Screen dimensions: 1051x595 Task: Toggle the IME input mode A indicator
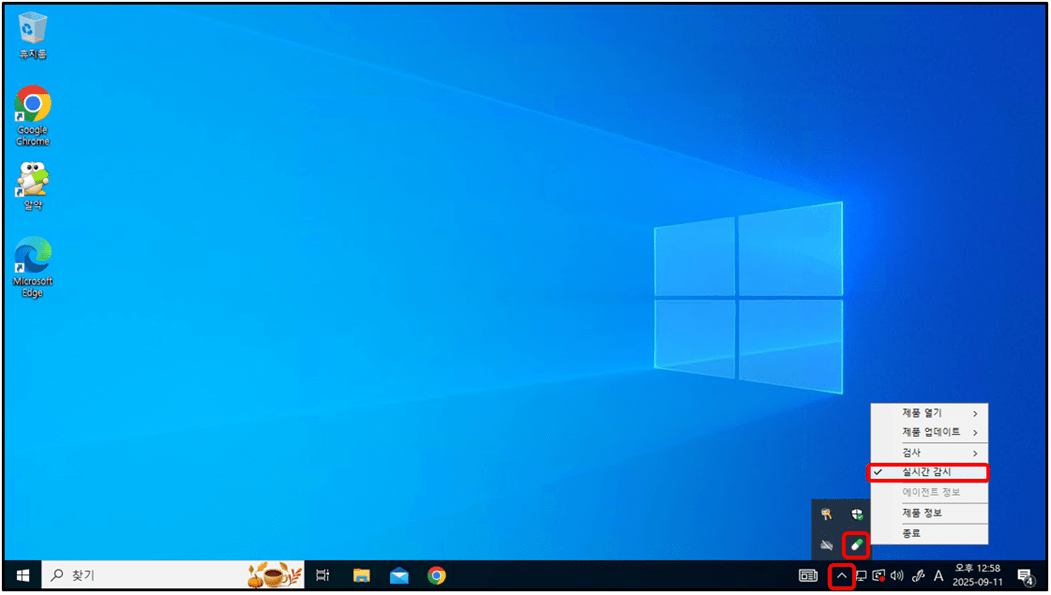(x=938, y=575)
